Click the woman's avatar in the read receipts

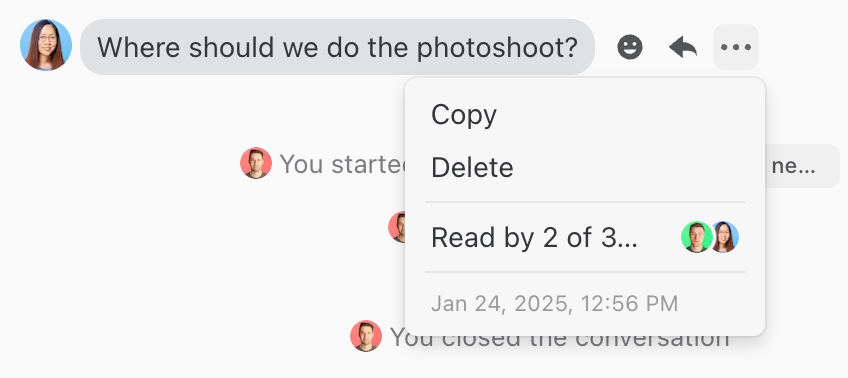pos(725,237)
